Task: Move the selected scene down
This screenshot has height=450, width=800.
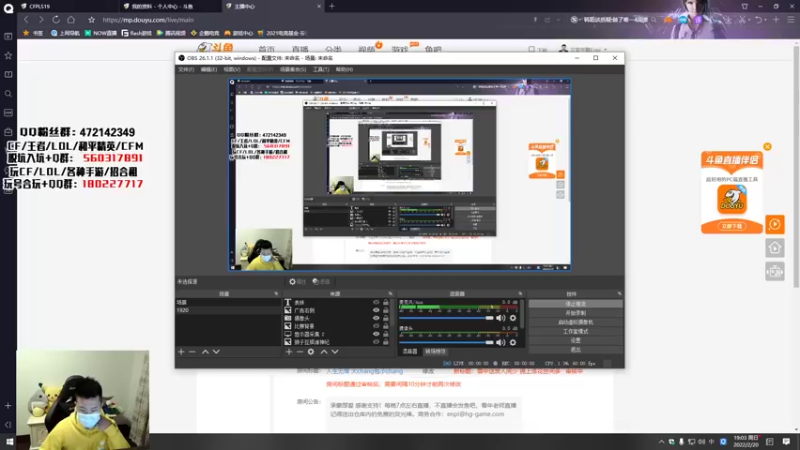Action: pos(216,352)
